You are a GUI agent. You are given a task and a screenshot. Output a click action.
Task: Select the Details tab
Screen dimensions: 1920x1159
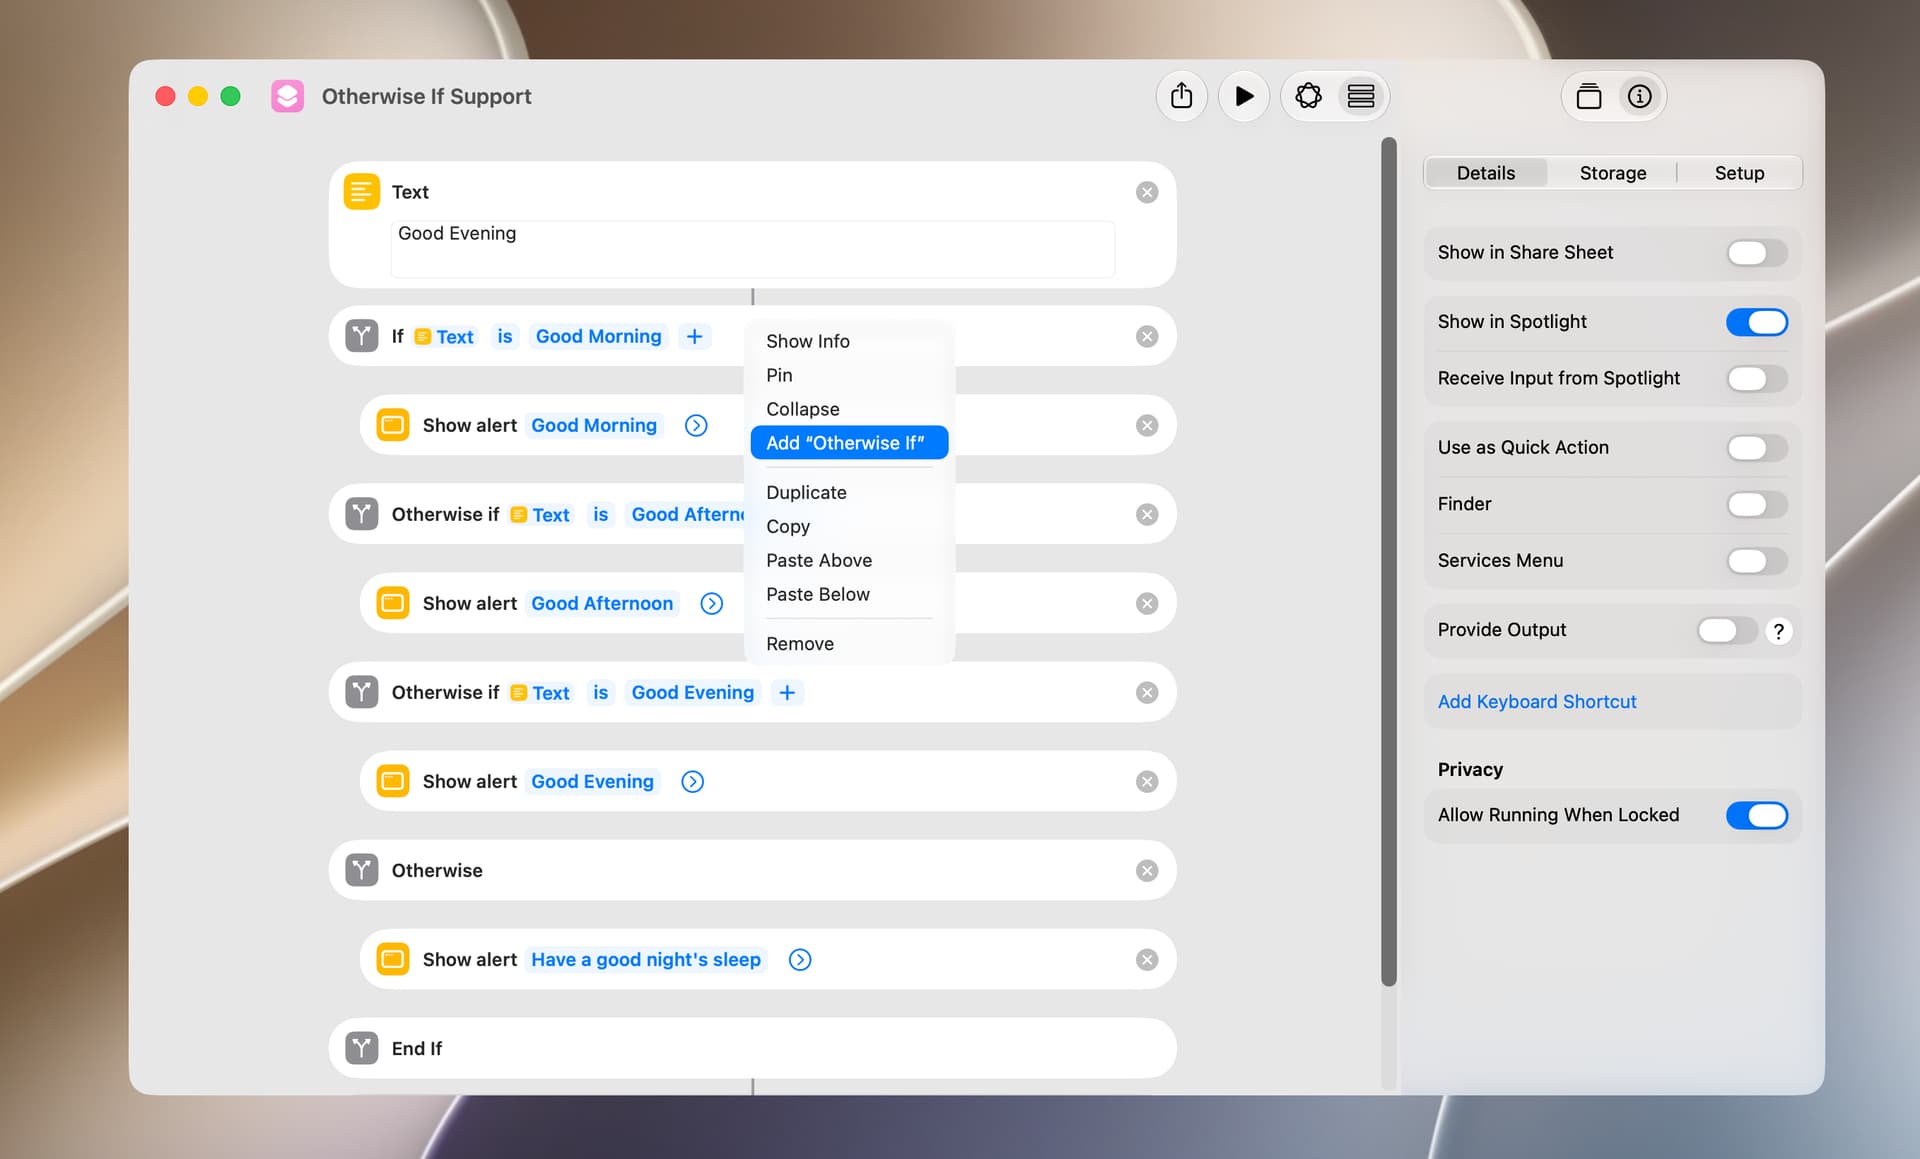tap(1486, 173)
